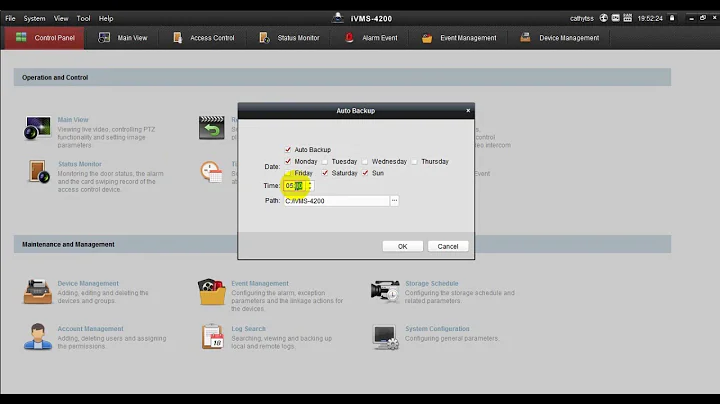720x404 pixels.
Task: Open the Main View panel icon
Action: (38, 128)
